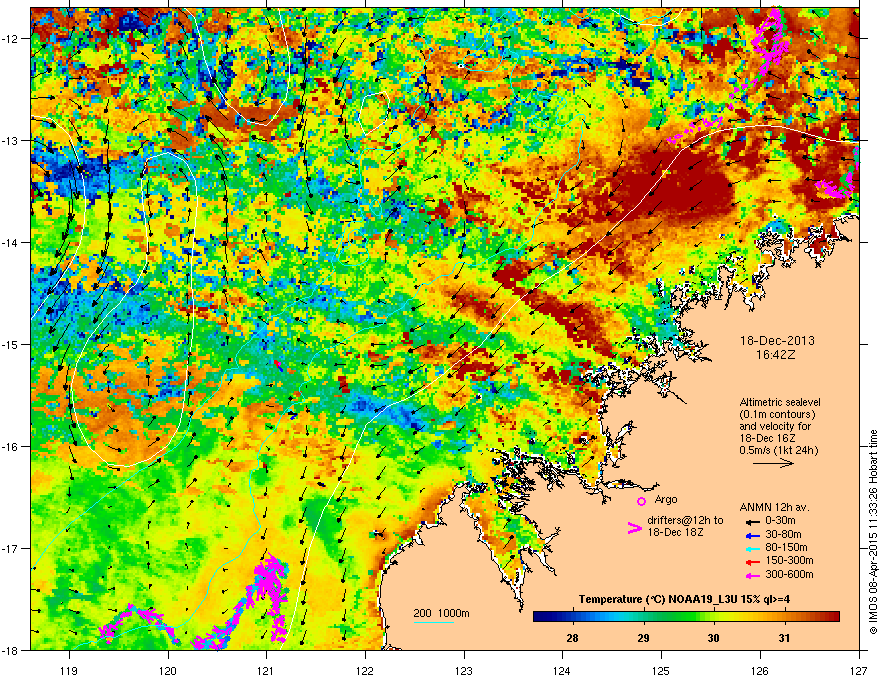Click the '200 1000m' isobath label
This screenshot has height=680, width=880.
pyautogui.click(x=442, y=613)
